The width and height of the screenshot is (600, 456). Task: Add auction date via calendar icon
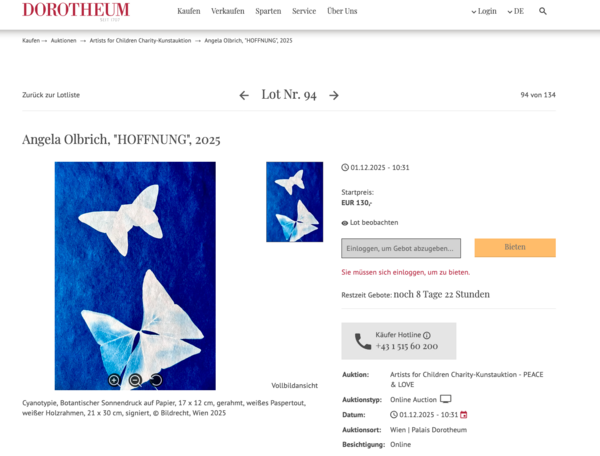(463, 415)
